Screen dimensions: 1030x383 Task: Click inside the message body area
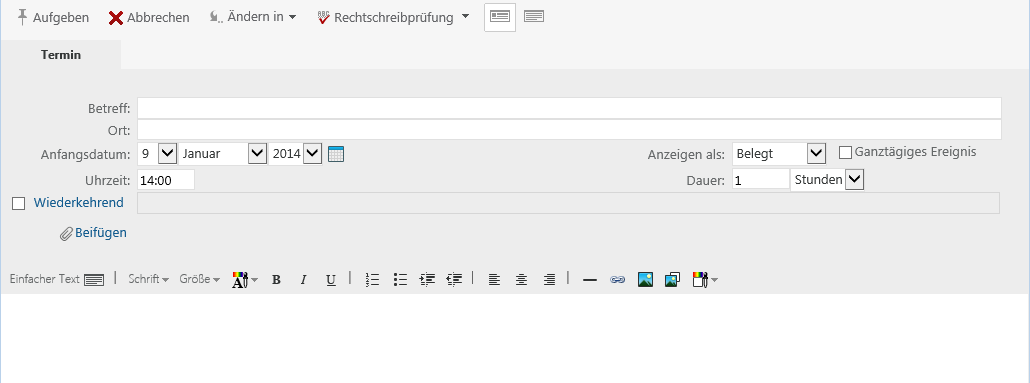point(515,338)
